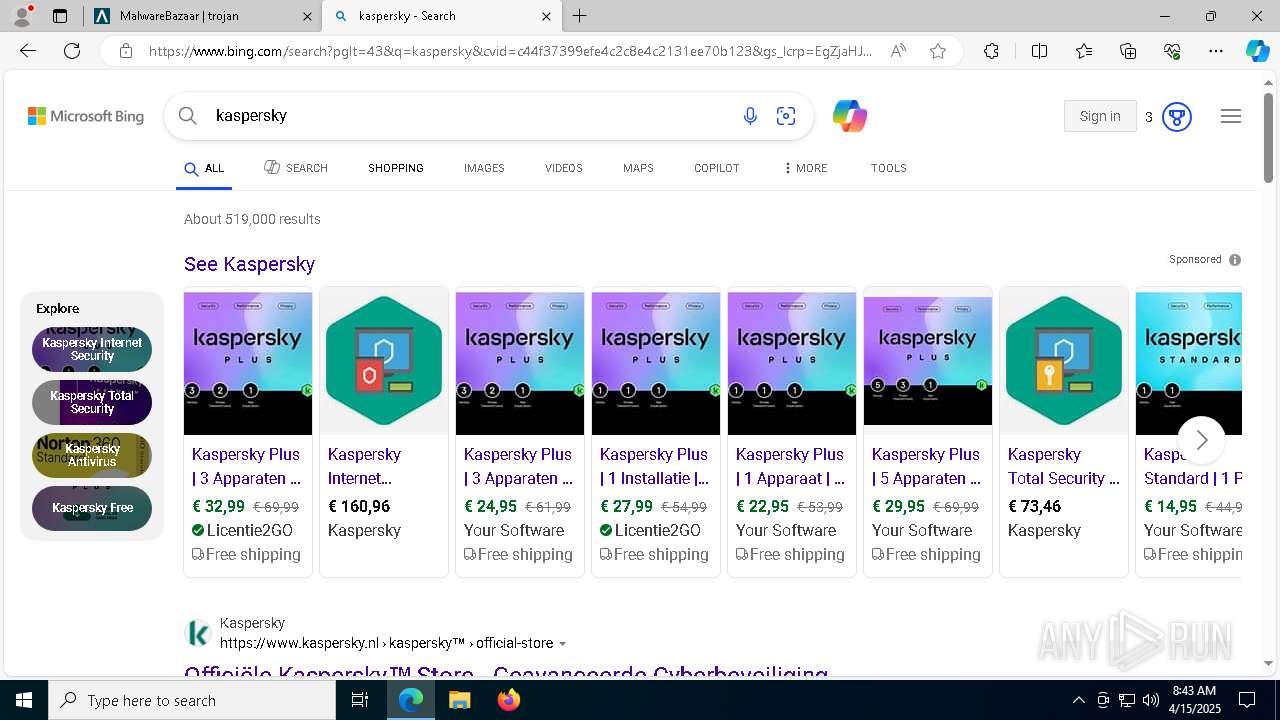Show more products with the carousel next arrow
Viewport: 1280px width, 720px height.
tap(1201, 440)
